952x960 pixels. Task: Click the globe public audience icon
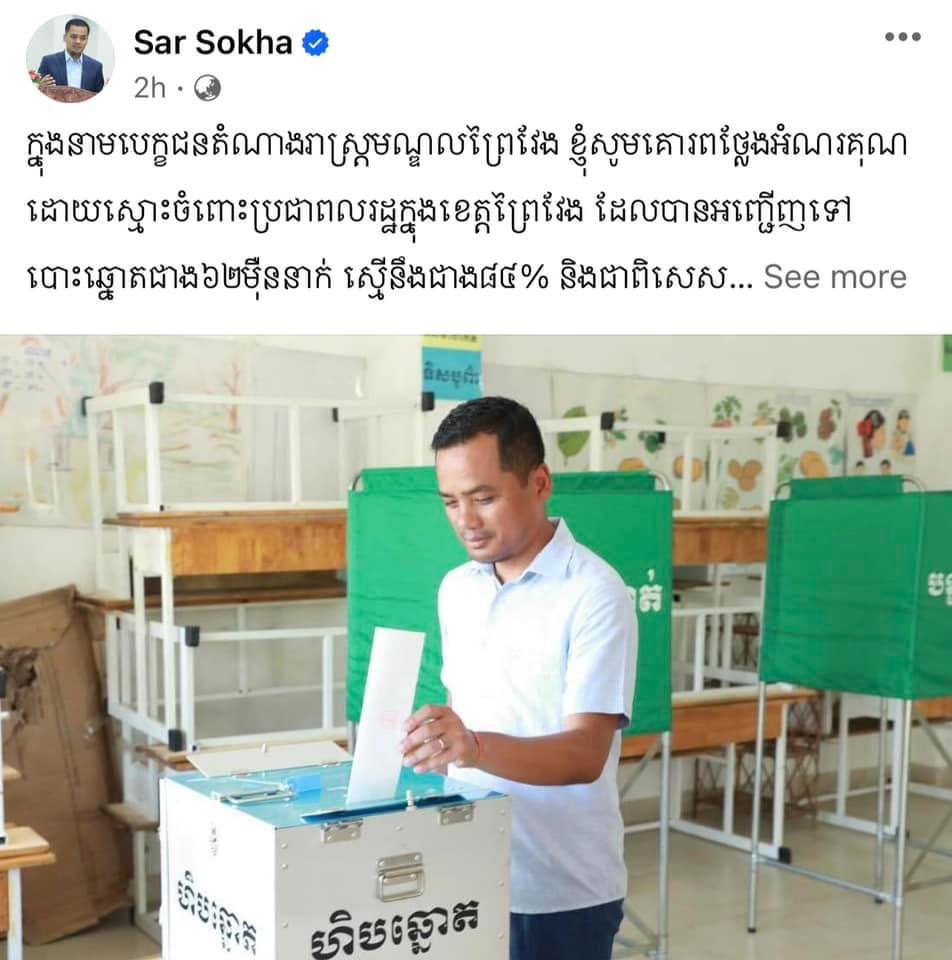click(208, 89)
